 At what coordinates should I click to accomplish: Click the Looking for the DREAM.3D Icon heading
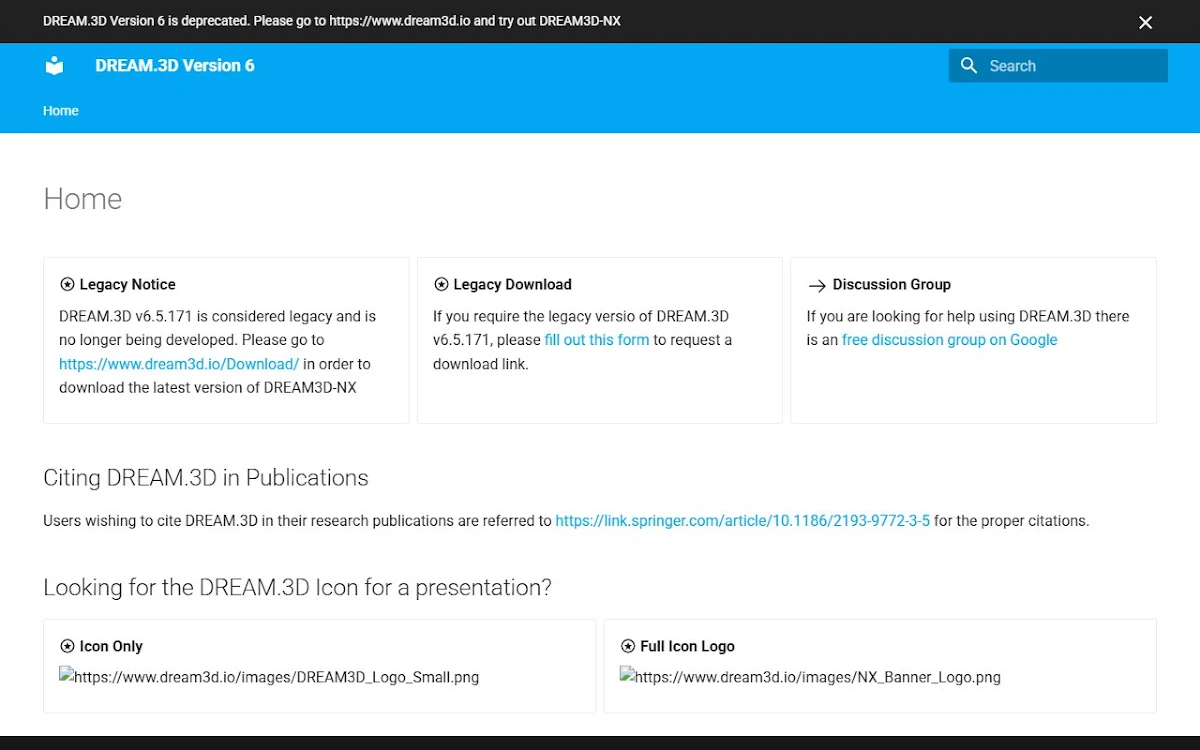point(297,587)
